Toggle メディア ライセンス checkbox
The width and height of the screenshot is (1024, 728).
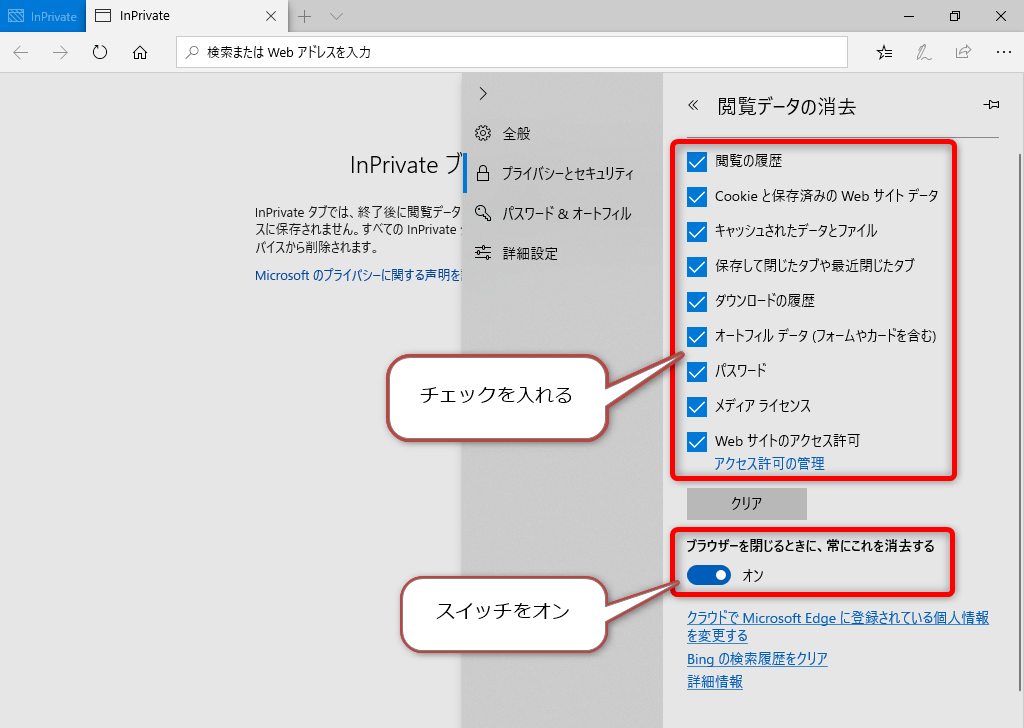click(x=697, y=407)
